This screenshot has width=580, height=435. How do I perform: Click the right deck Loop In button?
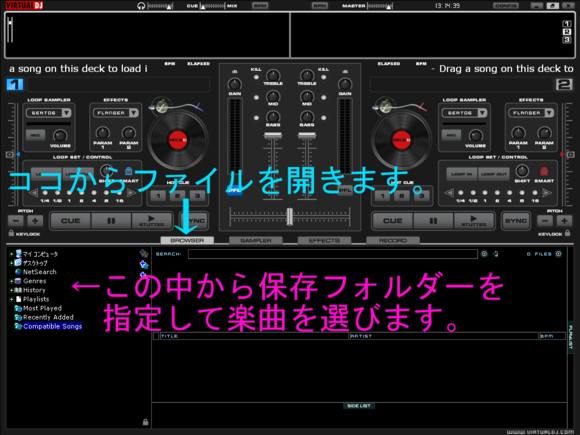(462, 174)
